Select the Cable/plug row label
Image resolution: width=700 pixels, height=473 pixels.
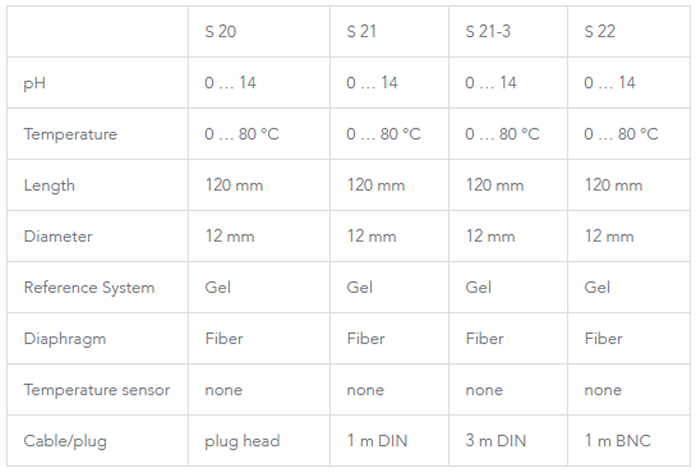click(65, 440)
